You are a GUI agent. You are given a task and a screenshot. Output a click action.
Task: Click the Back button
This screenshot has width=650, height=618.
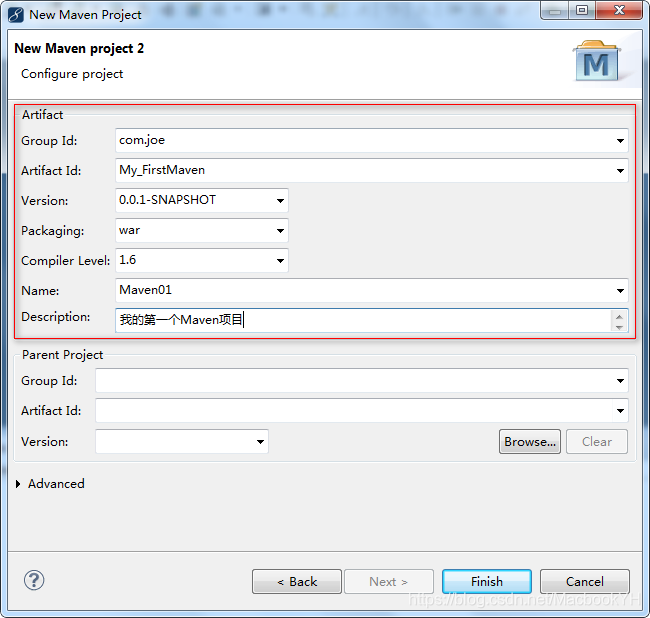click(297, 582)
